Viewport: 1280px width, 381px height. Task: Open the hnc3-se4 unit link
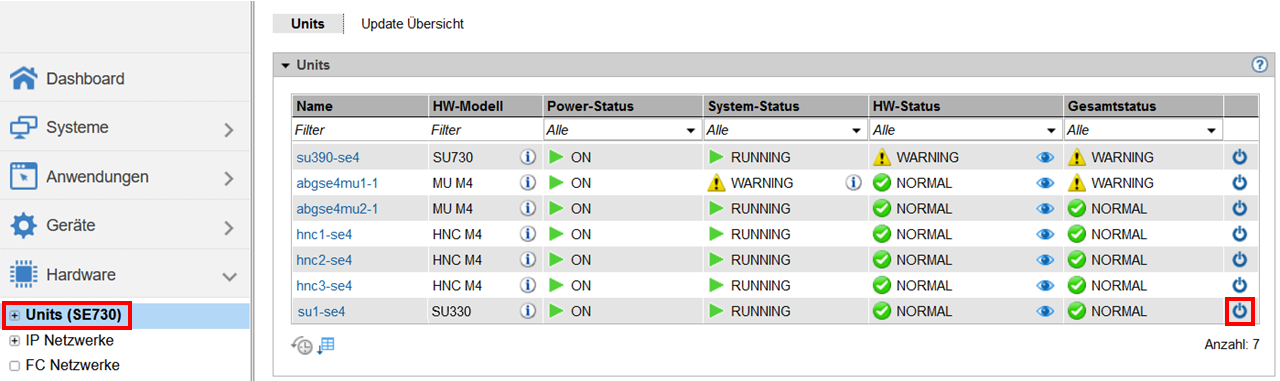[324, 285]
